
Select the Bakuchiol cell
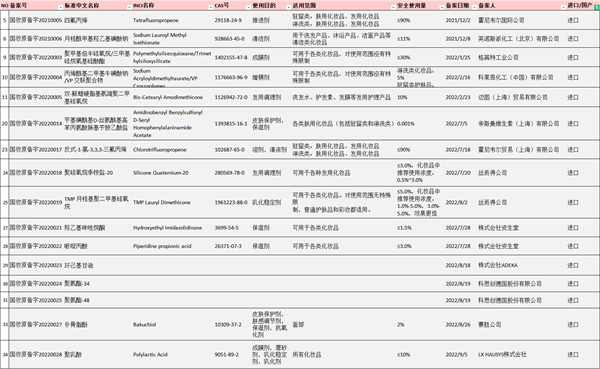pyautogui.click(x=172, y=325)
